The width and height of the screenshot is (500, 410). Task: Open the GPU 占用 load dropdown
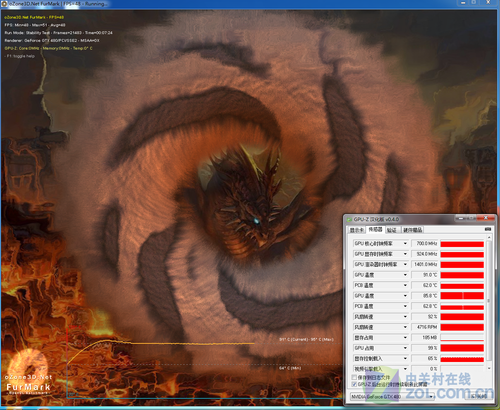pyautogui.click(x=405, y=348)
